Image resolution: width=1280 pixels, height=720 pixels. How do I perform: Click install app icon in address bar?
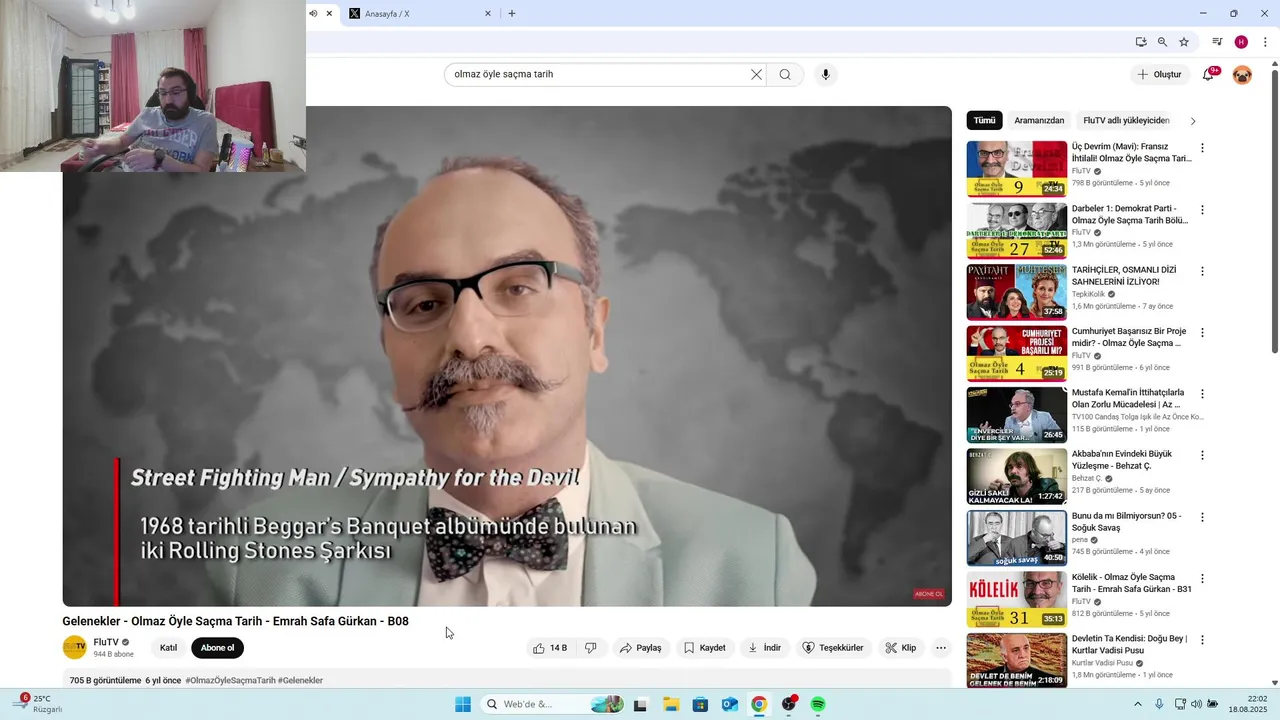pyautogui.click(x=1141, y=42)
